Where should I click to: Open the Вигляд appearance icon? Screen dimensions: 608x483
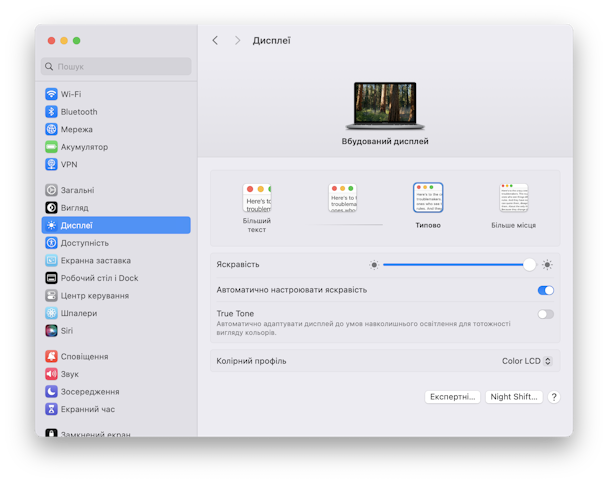[51, 208]
